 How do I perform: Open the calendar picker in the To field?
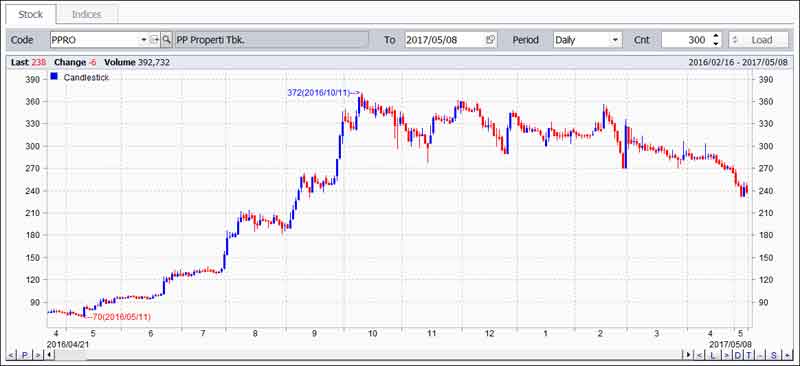pos(490,39)
